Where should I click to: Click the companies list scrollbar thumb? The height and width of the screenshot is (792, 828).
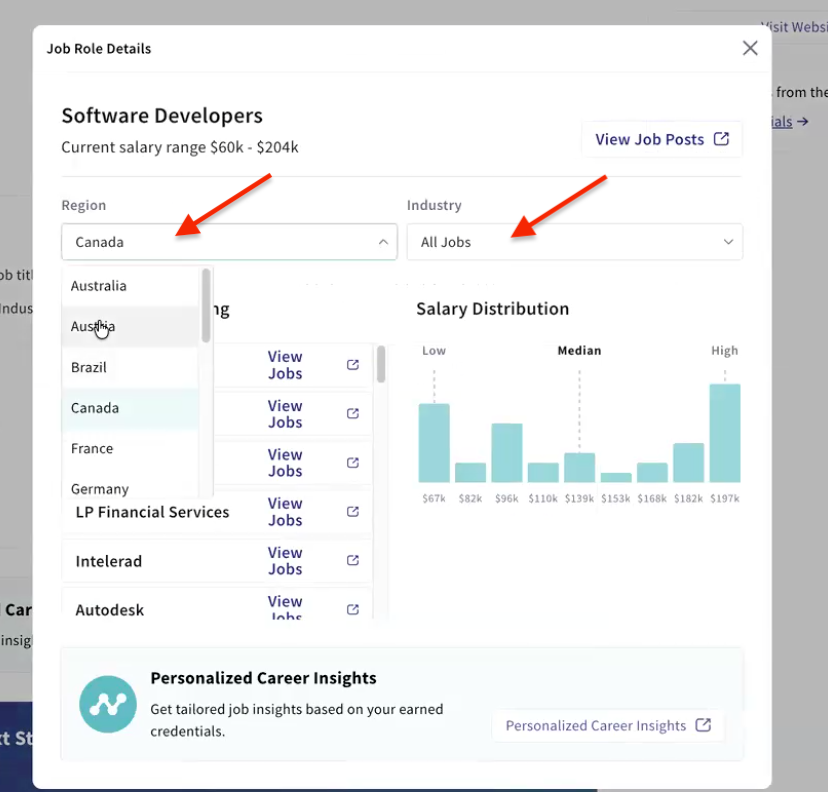click(x=381, y=364)
